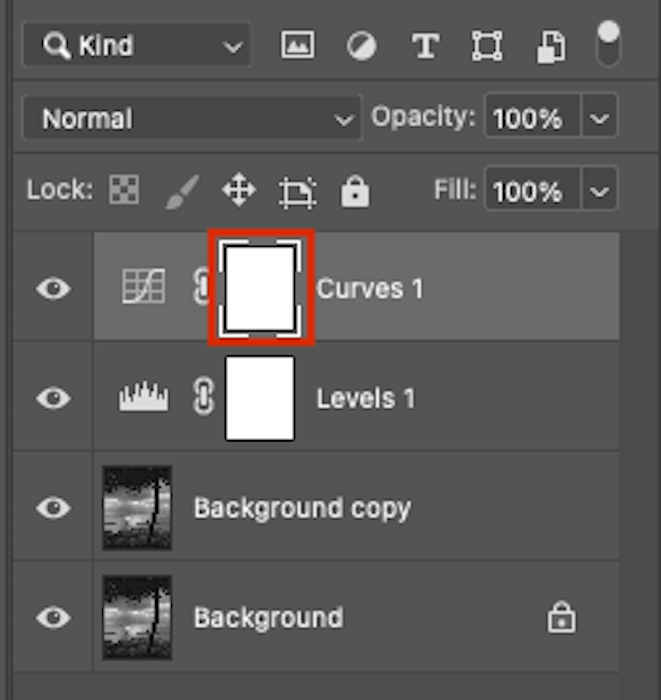Filter layers by type layer icon
The width and height of the screenshot is (661, 700).
click(x=425, y=46)
